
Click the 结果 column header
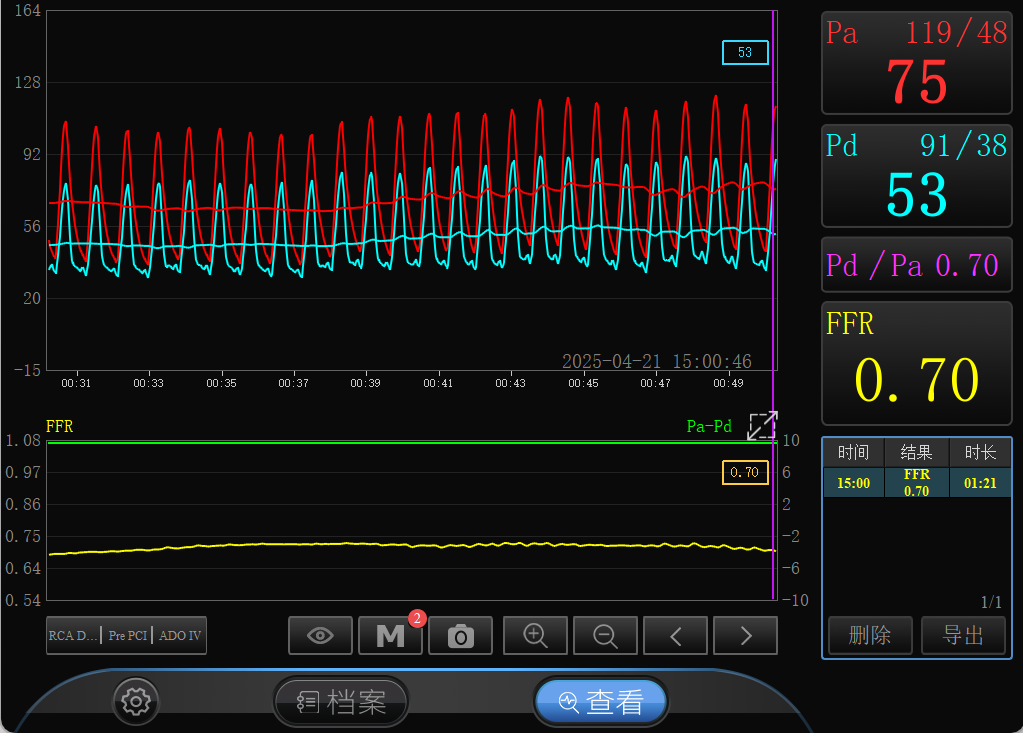click(917, 453)
